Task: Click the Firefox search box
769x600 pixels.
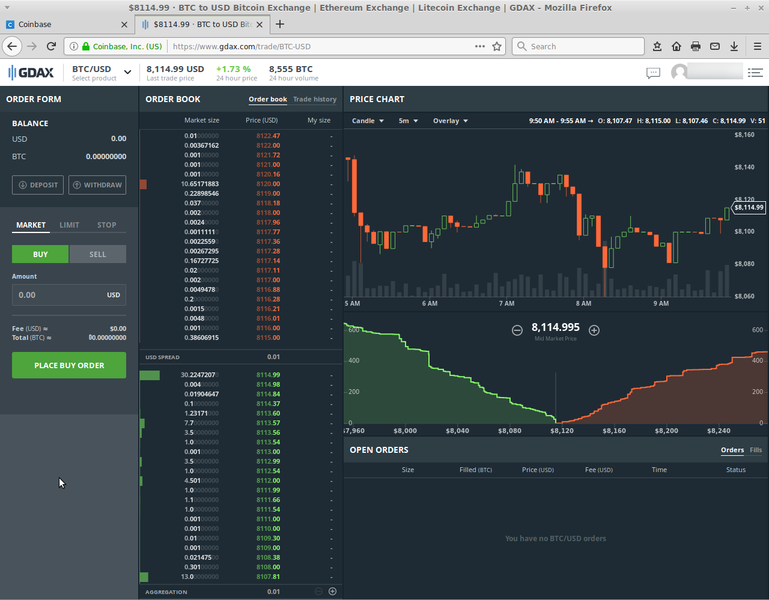Action: click(x=578, y=46)
